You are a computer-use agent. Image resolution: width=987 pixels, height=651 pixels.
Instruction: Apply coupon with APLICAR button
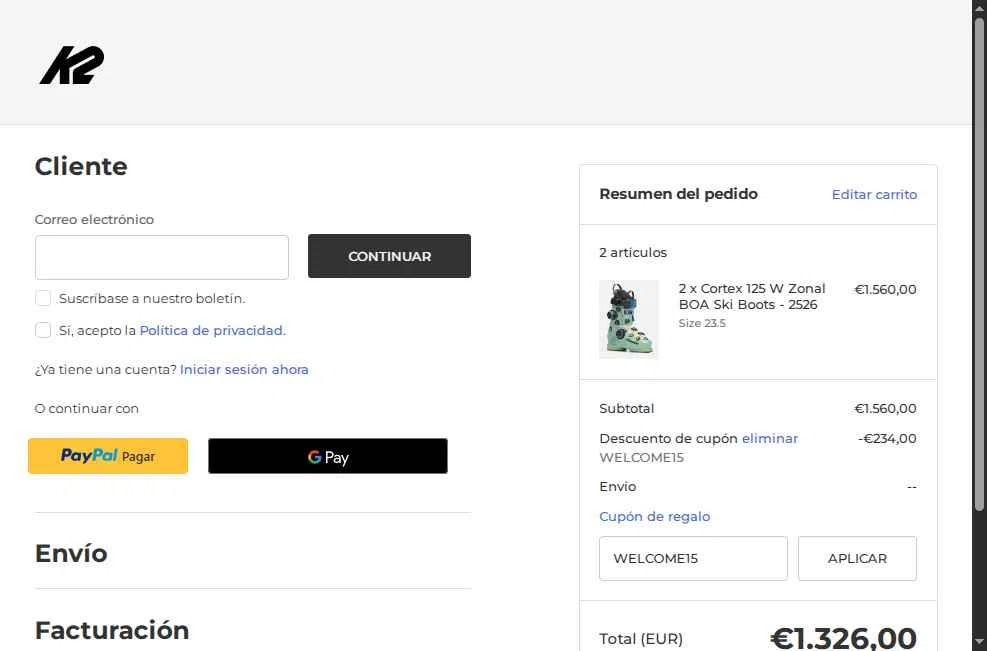pos(857,558)
